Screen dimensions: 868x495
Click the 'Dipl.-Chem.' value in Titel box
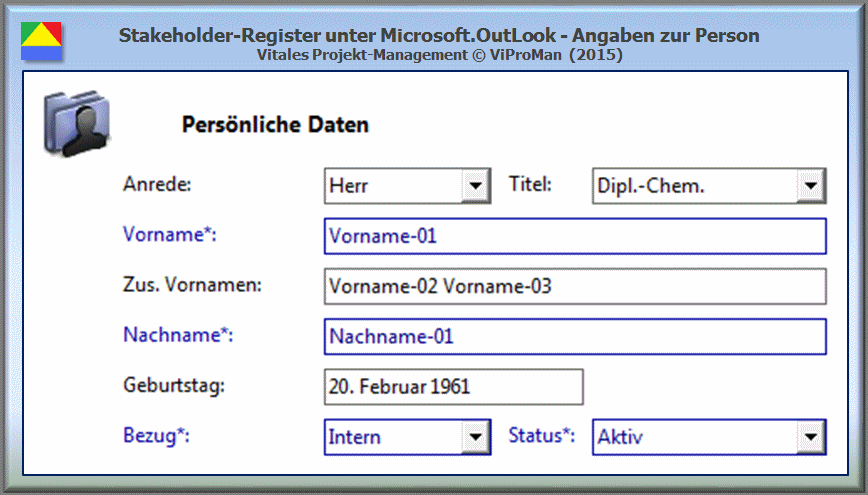650,186
